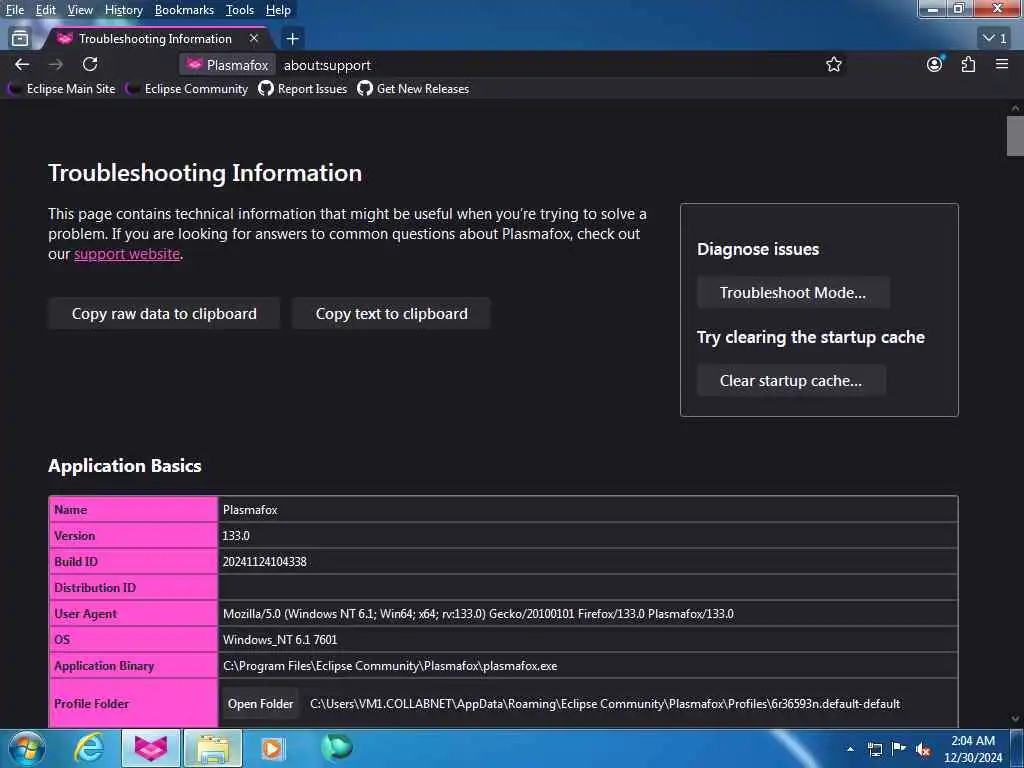Click the Build ID value 20241124104338
The width and height of the screenshot is (1024, 768).
coord(264,562)
